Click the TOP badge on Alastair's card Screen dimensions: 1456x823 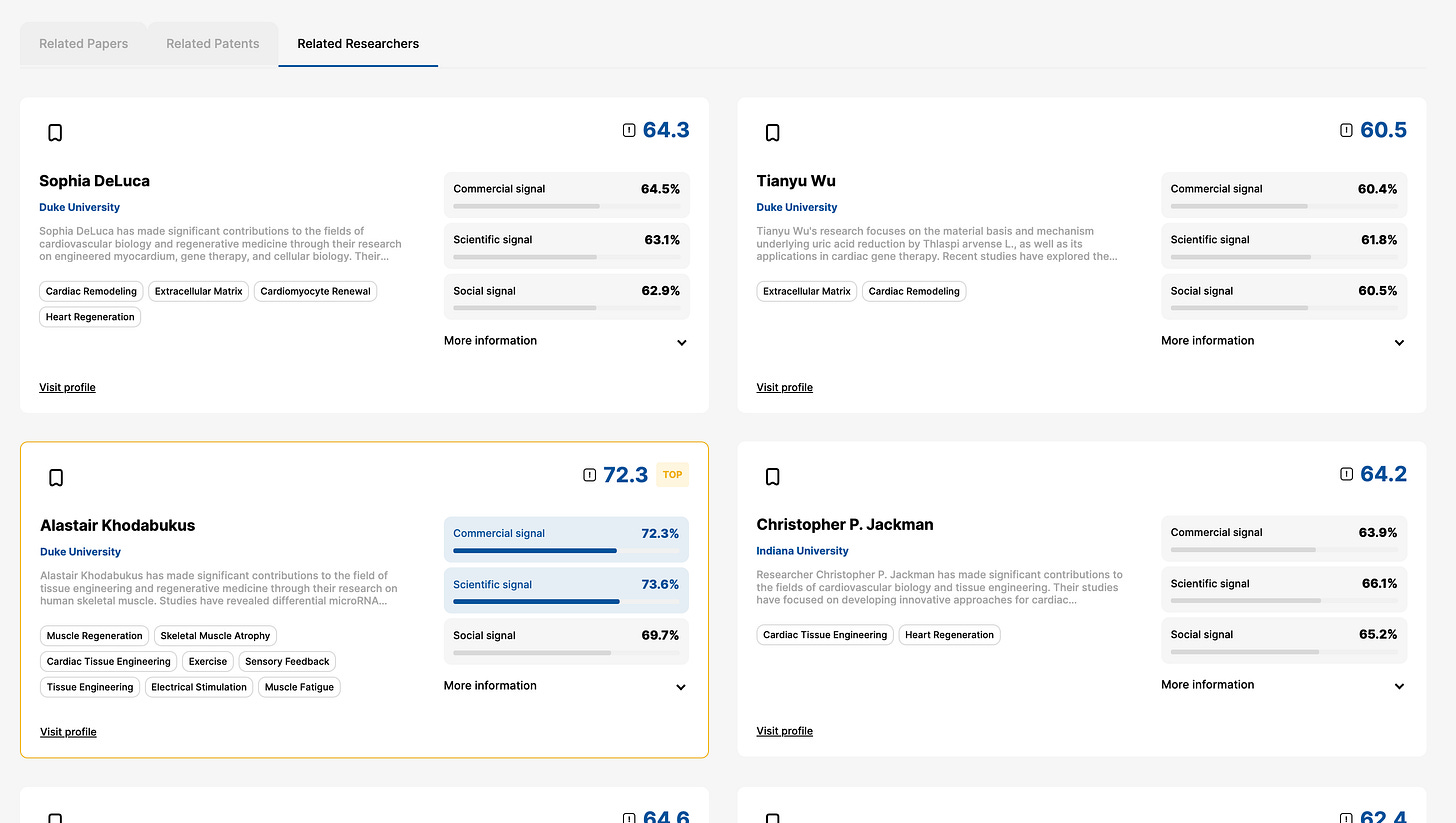click(x=673, y=475)
